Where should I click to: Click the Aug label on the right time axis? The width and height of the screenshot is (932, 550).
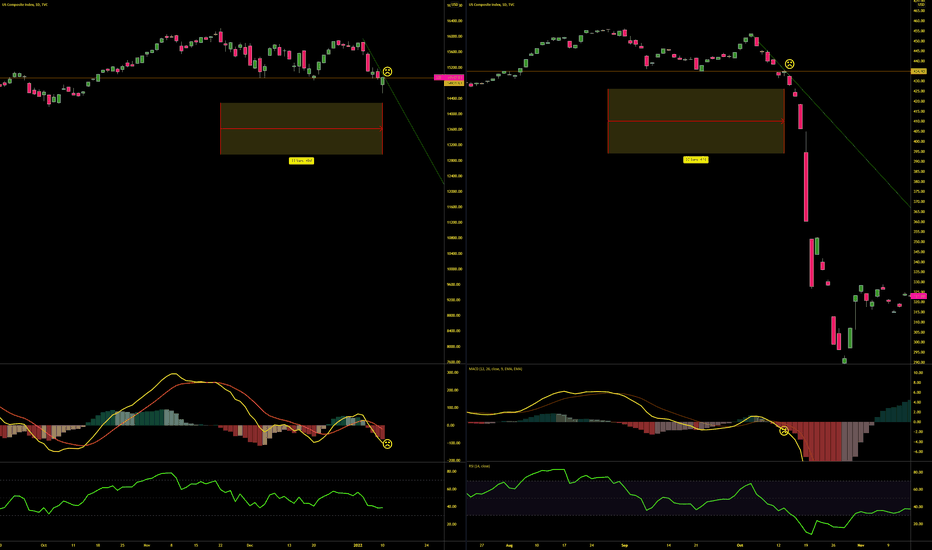[x=509, y=545]
